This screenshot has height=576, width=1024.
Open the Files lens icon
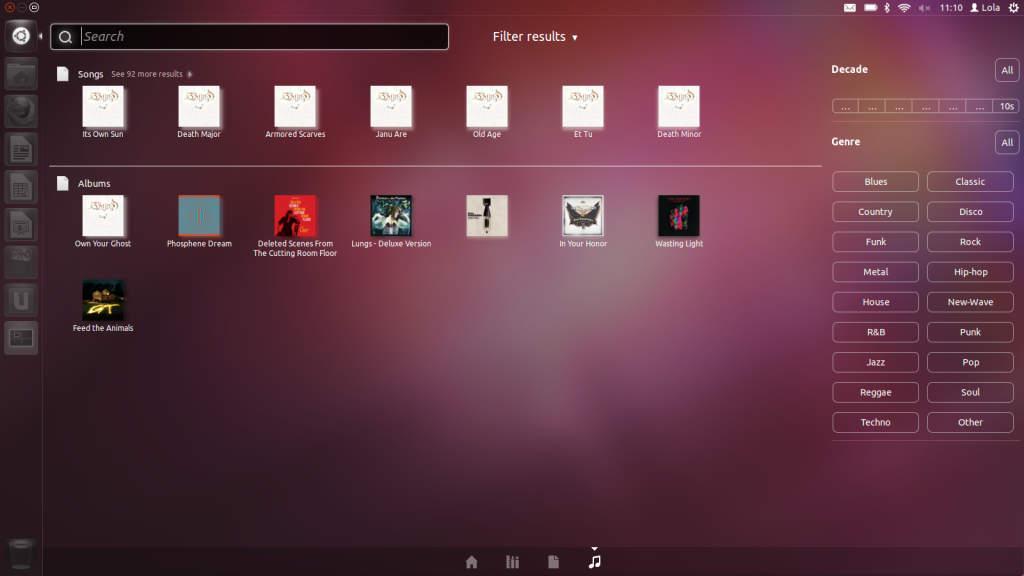(x=553, y=562)
